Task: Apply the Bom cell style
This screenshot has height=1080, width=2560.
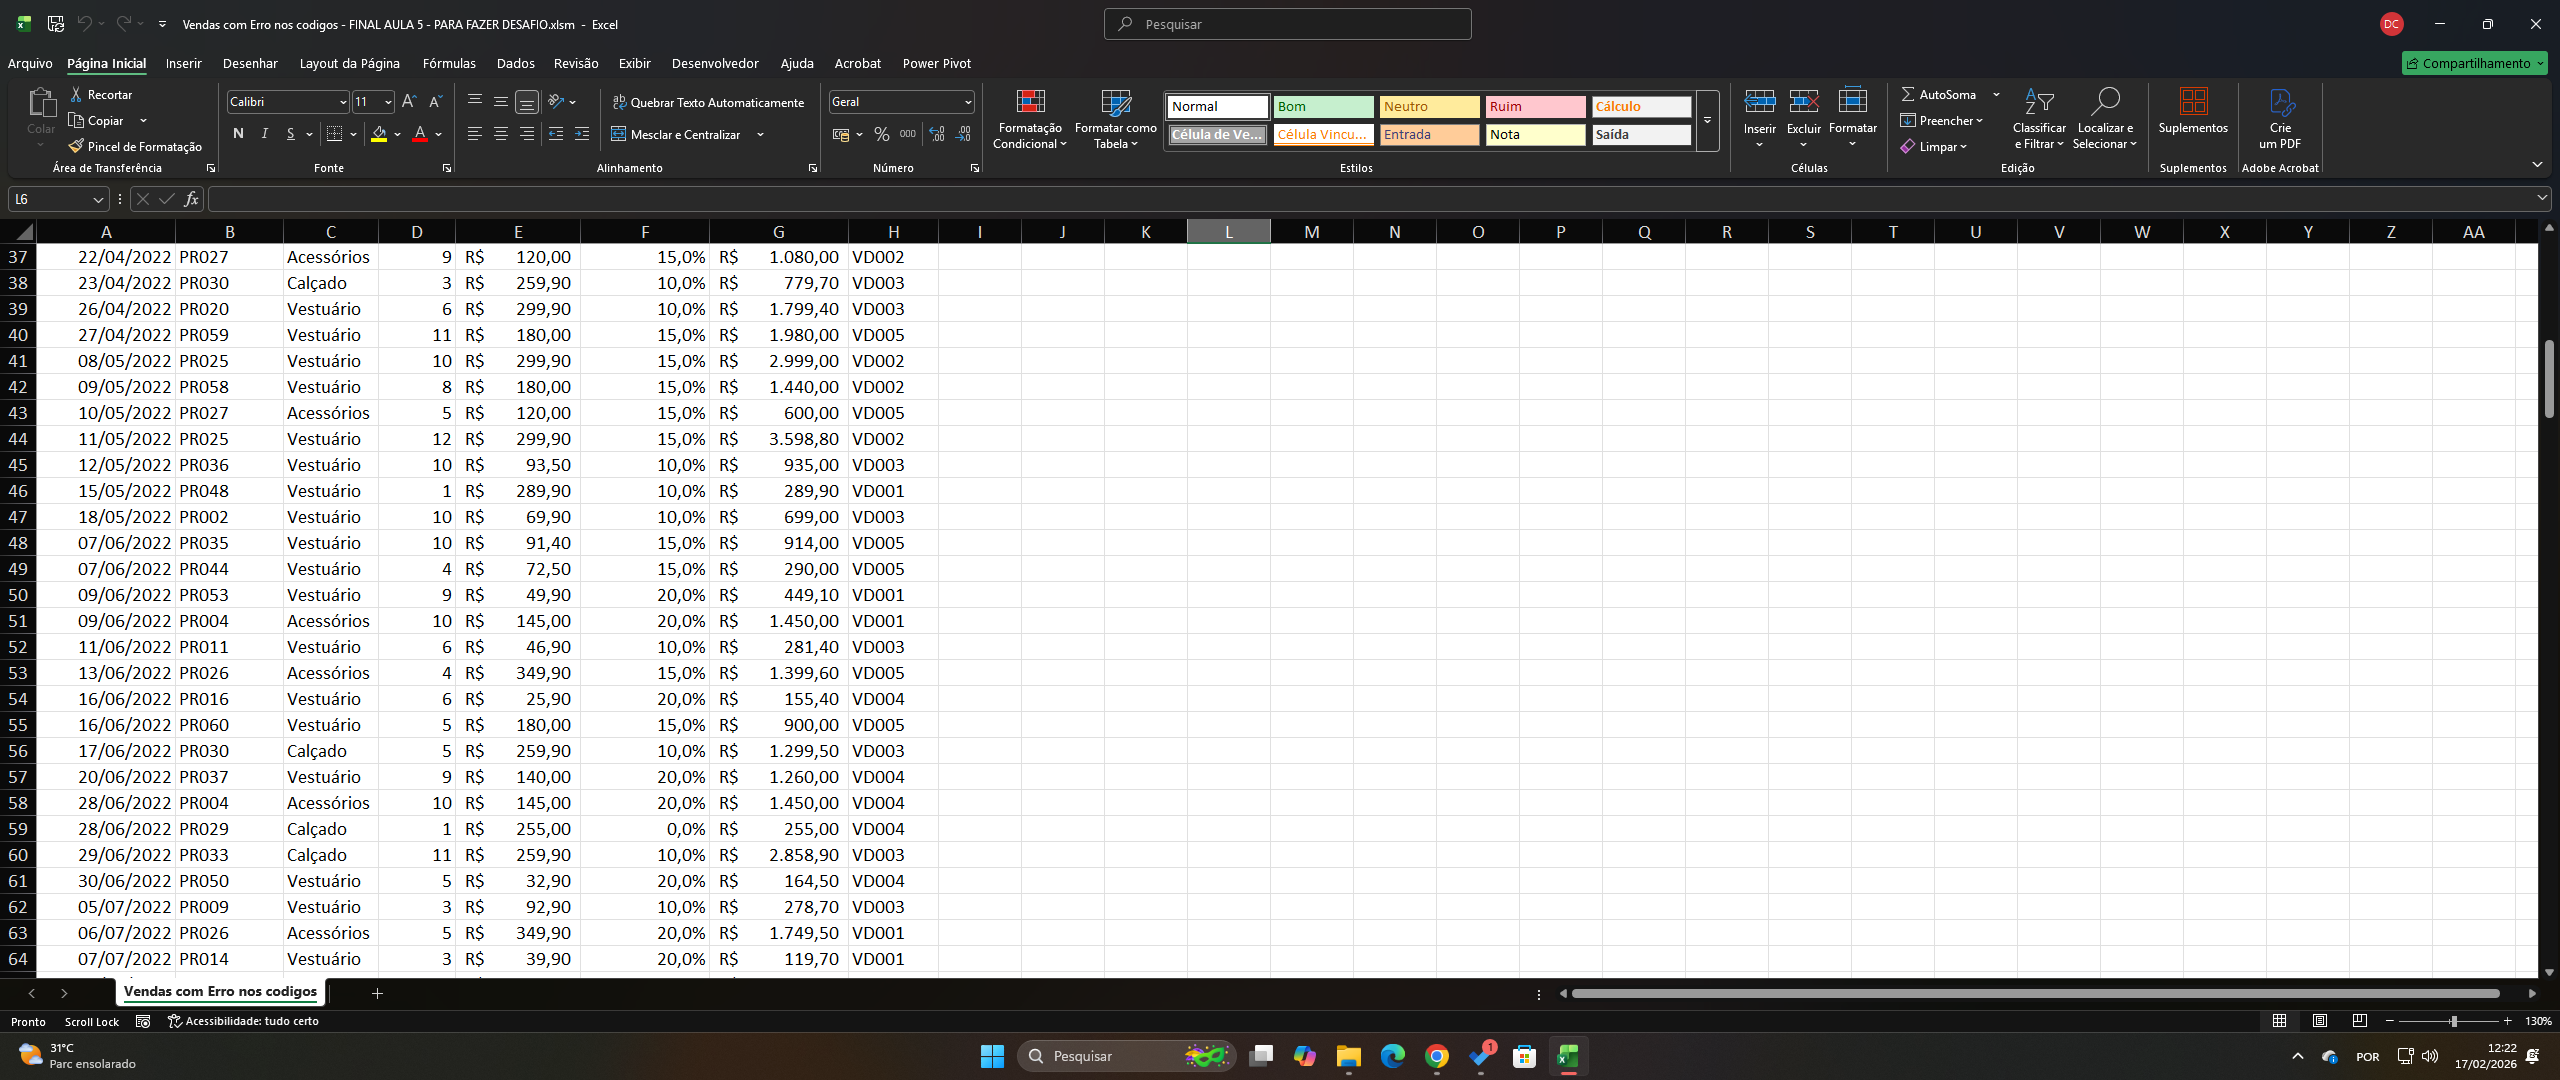Action: tap(1323, 106)
